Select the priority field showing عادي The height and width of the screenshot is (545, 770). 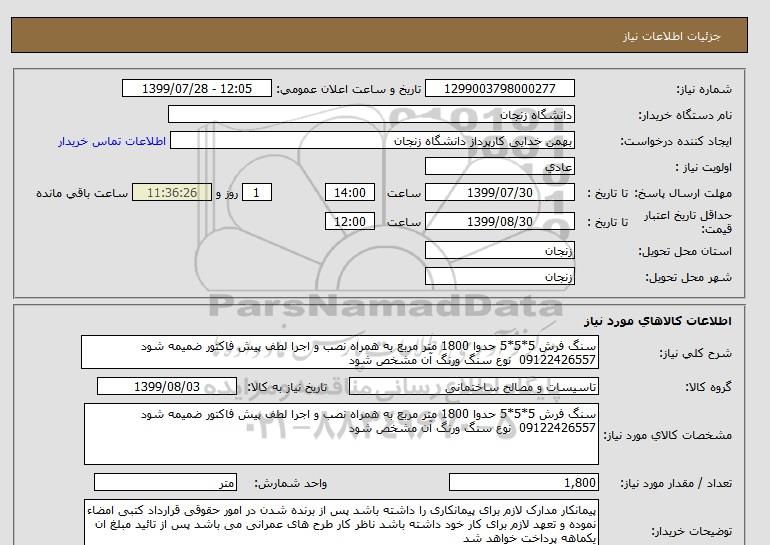coord(499,166)
